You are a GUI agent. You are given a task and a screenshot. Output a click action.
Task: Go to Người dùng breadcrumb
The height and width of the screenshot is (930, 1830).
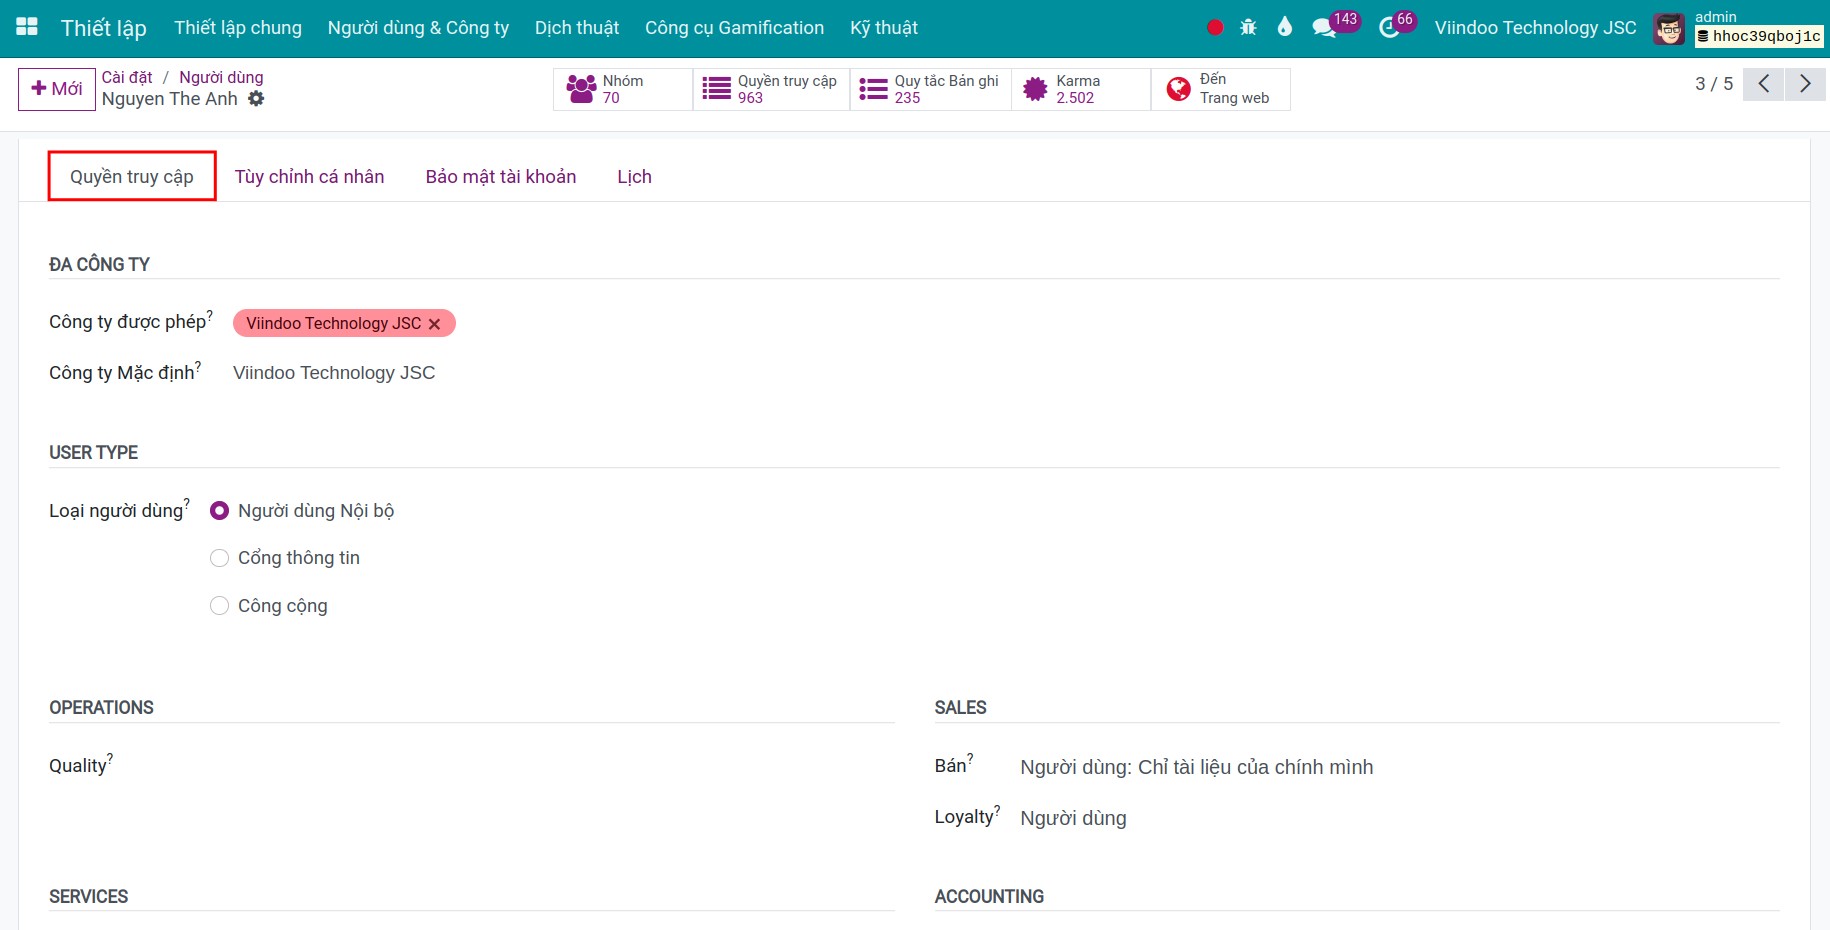coord(222,77)
